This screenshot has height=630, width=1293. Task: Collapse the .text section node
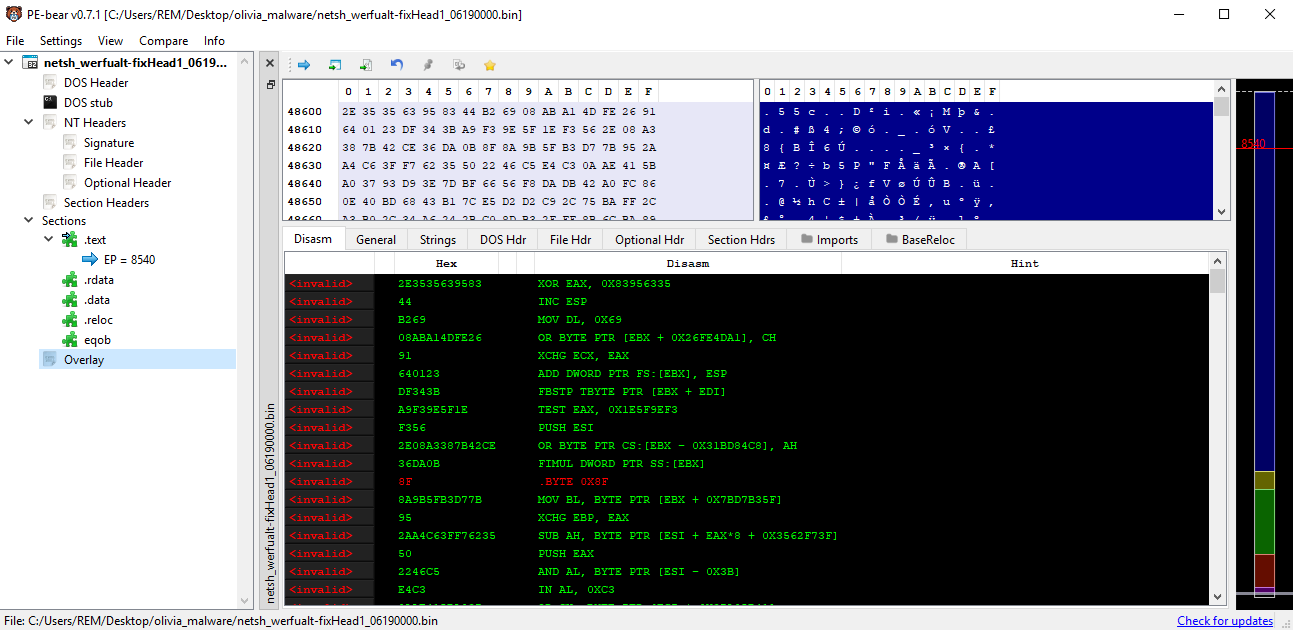(x=49, y=240)
